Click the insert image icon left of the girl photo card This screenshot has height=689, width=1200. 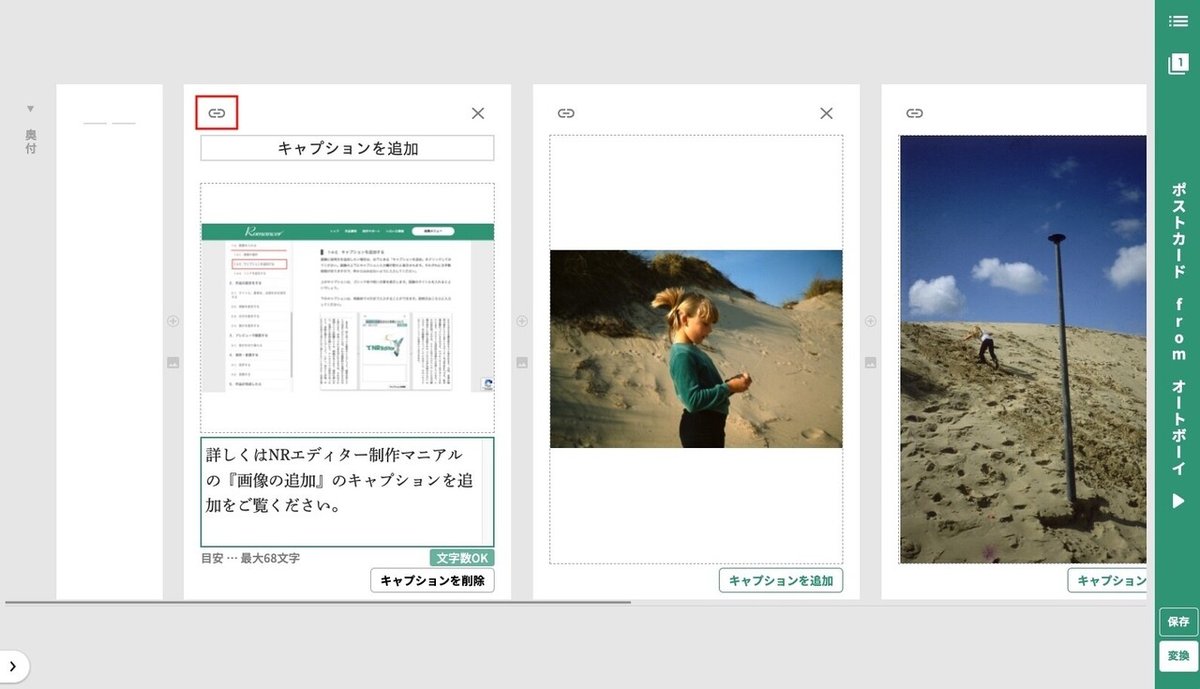point(522,363)
